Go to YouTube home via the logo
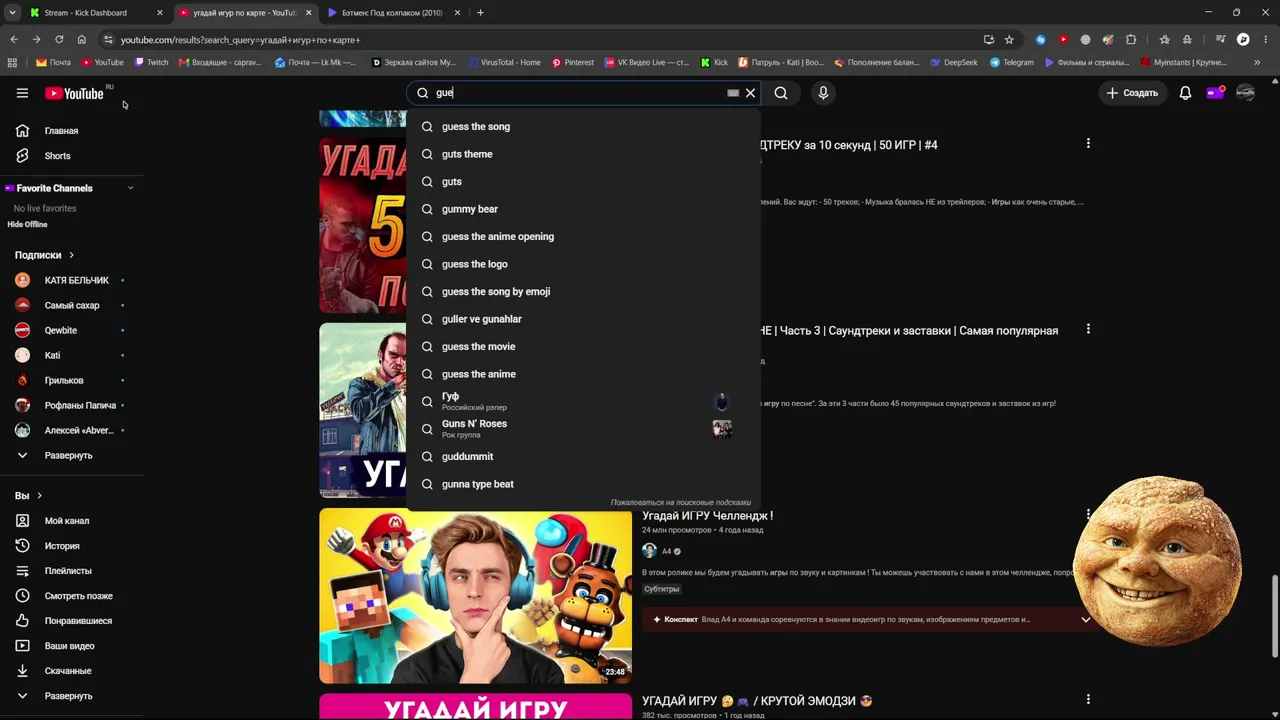The height and width of the screenshot is (720, 1280). [74, 93]
